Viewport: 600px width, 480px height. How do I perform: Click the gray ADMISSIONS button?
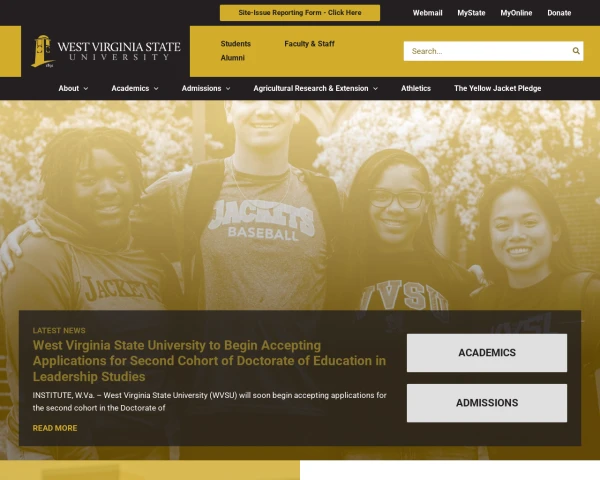487,403
